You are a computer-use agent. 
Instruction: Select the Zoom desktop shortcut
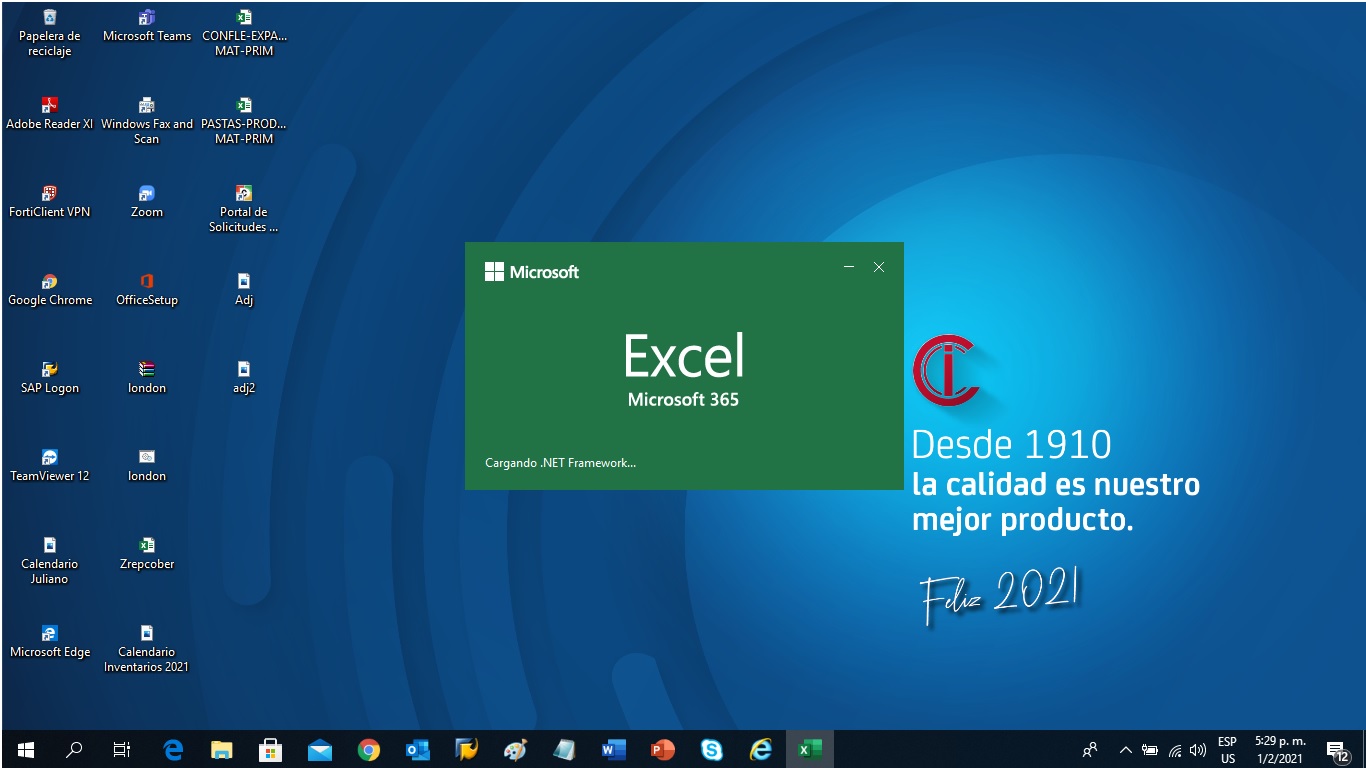click(147, 202)
